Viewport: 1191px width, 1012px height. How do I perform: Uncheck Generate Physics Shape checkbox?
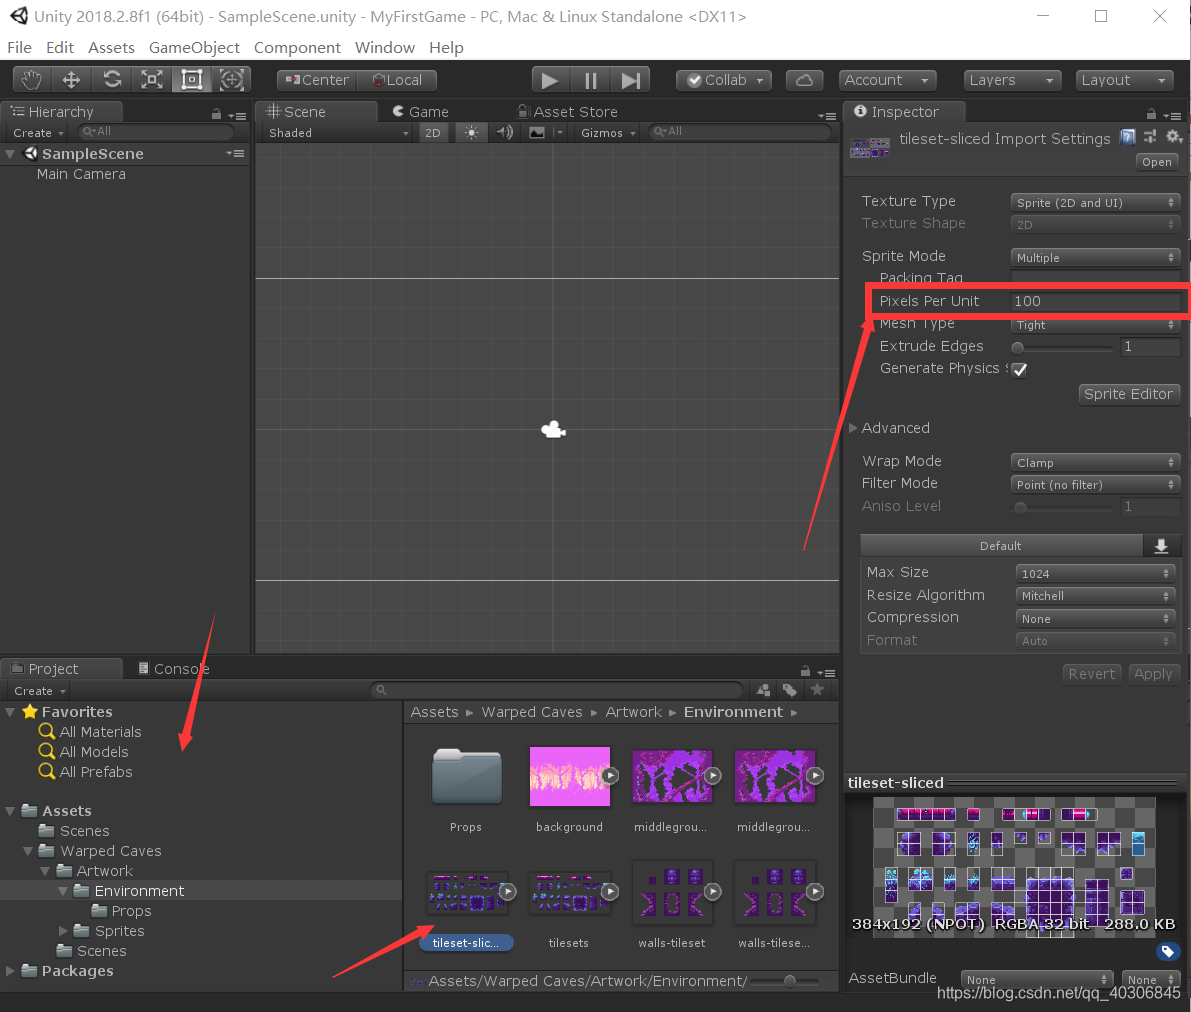(1019, 369)
